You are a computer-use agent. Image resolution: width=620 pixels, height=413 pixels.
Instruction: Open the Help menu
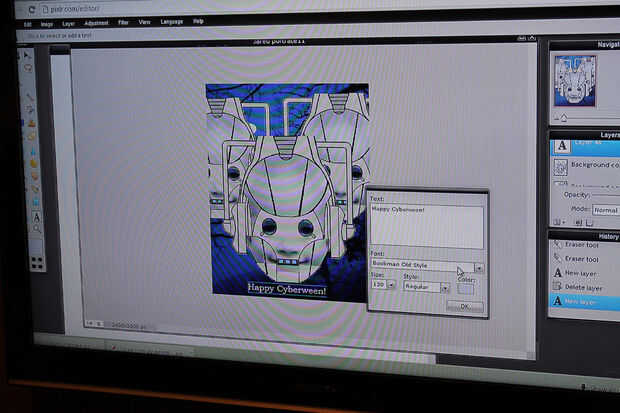pos(198,21)
